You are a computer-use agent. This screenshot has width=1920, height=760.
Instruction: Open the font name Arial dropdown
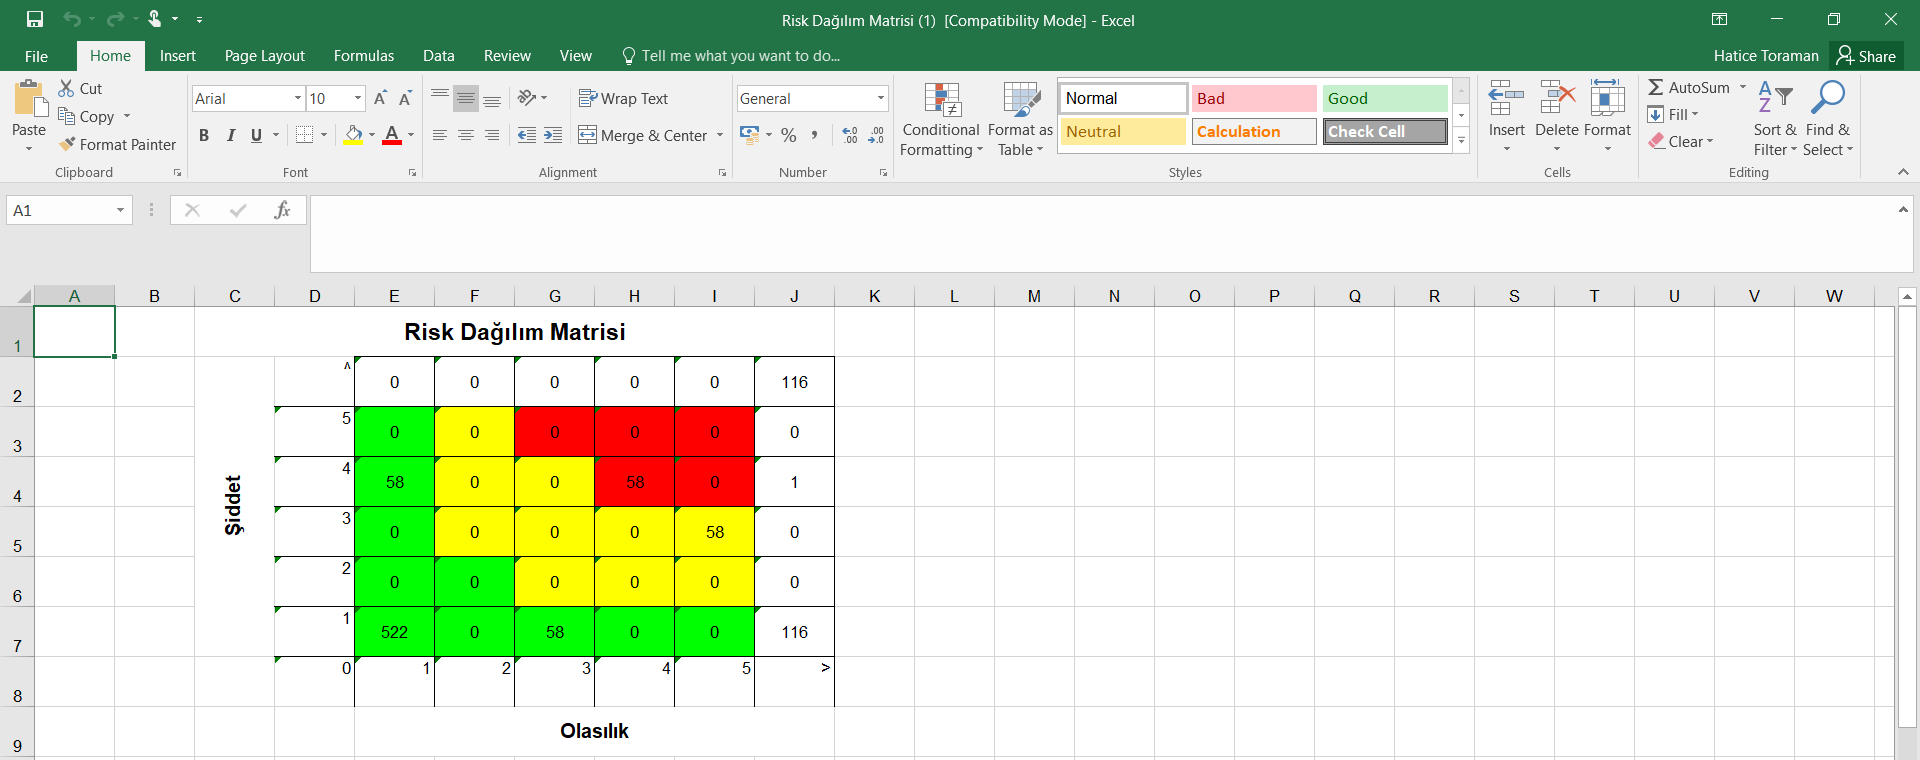[x=297, y=98]
